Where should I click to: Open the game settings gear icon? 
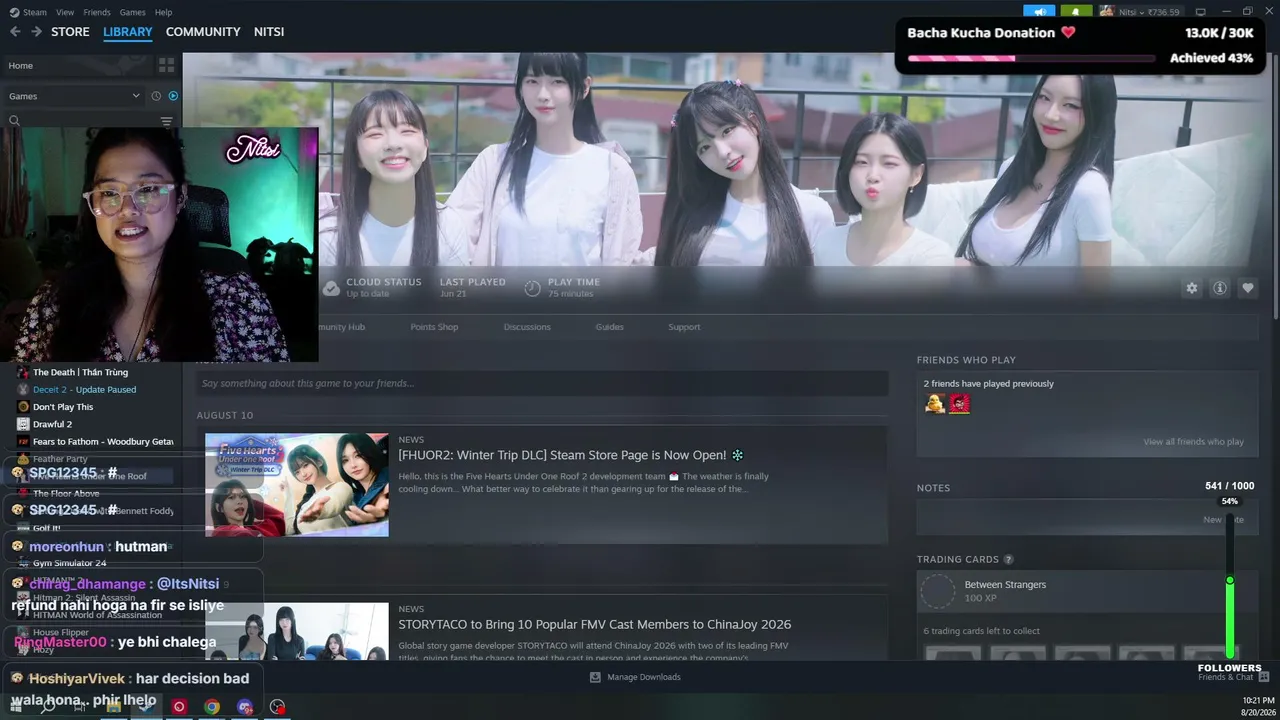click(x=1191, y=288)
